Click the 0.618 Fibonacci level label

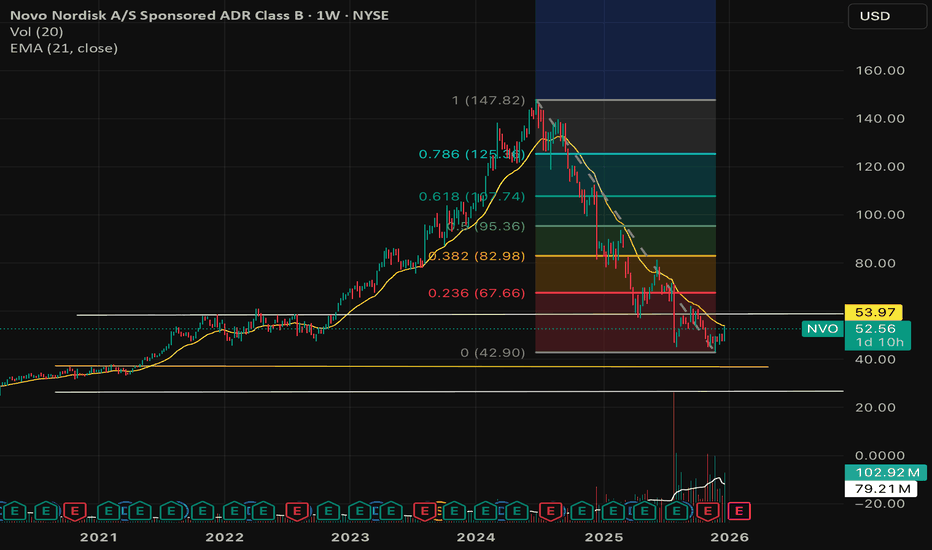pos(472,197)
